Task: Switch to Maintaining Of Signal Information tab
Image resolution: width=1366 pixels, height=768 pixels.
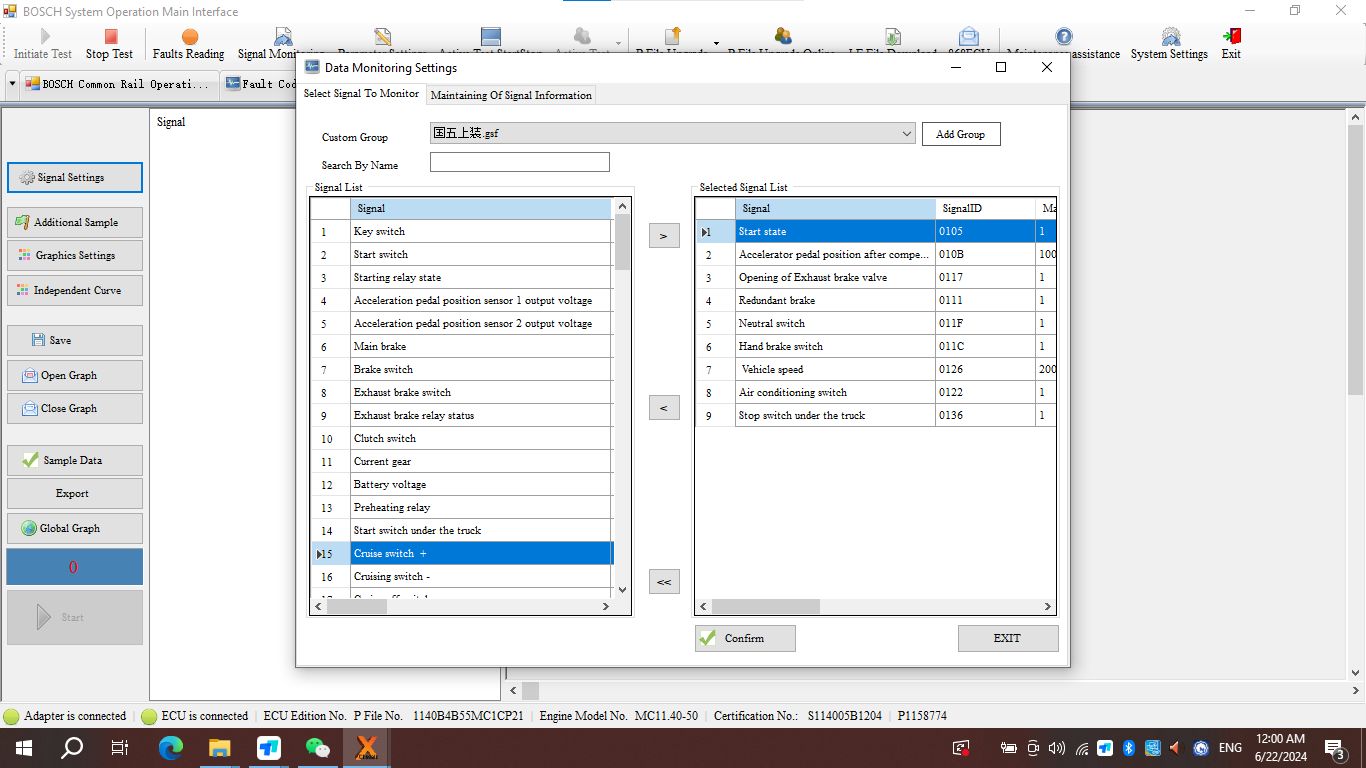Action: pyautogui.click(x=511, y=95)
